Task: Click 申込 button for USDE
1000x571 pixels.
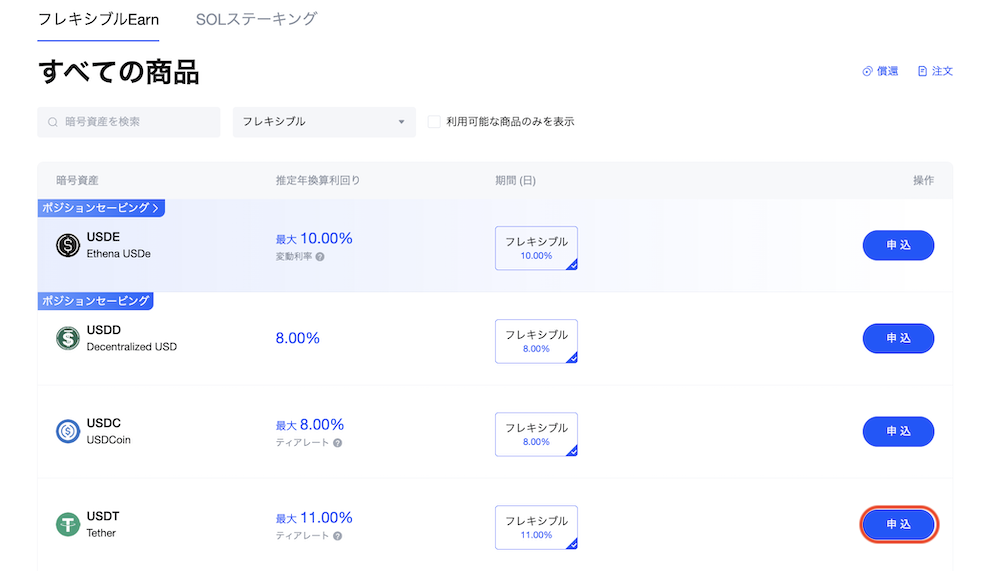Action: [898, 245]
